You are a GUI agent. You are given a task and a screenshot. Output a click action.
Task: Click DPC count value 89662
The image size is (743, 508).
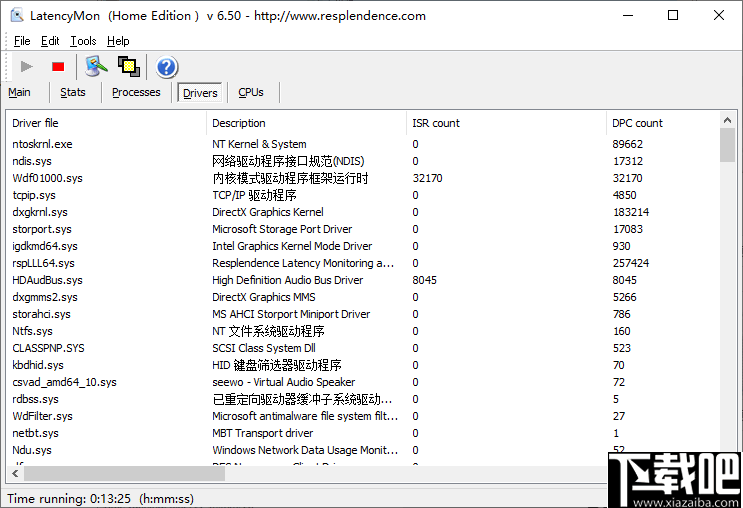627,144
